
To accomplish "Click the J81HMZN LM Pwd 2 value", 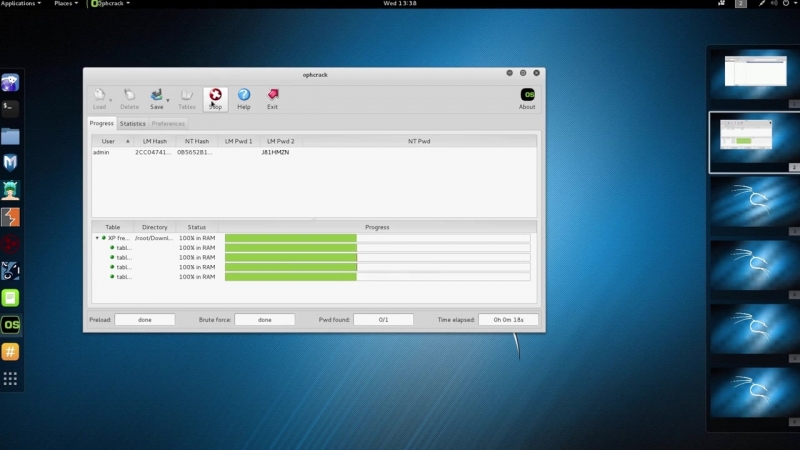I will point(276,152).
